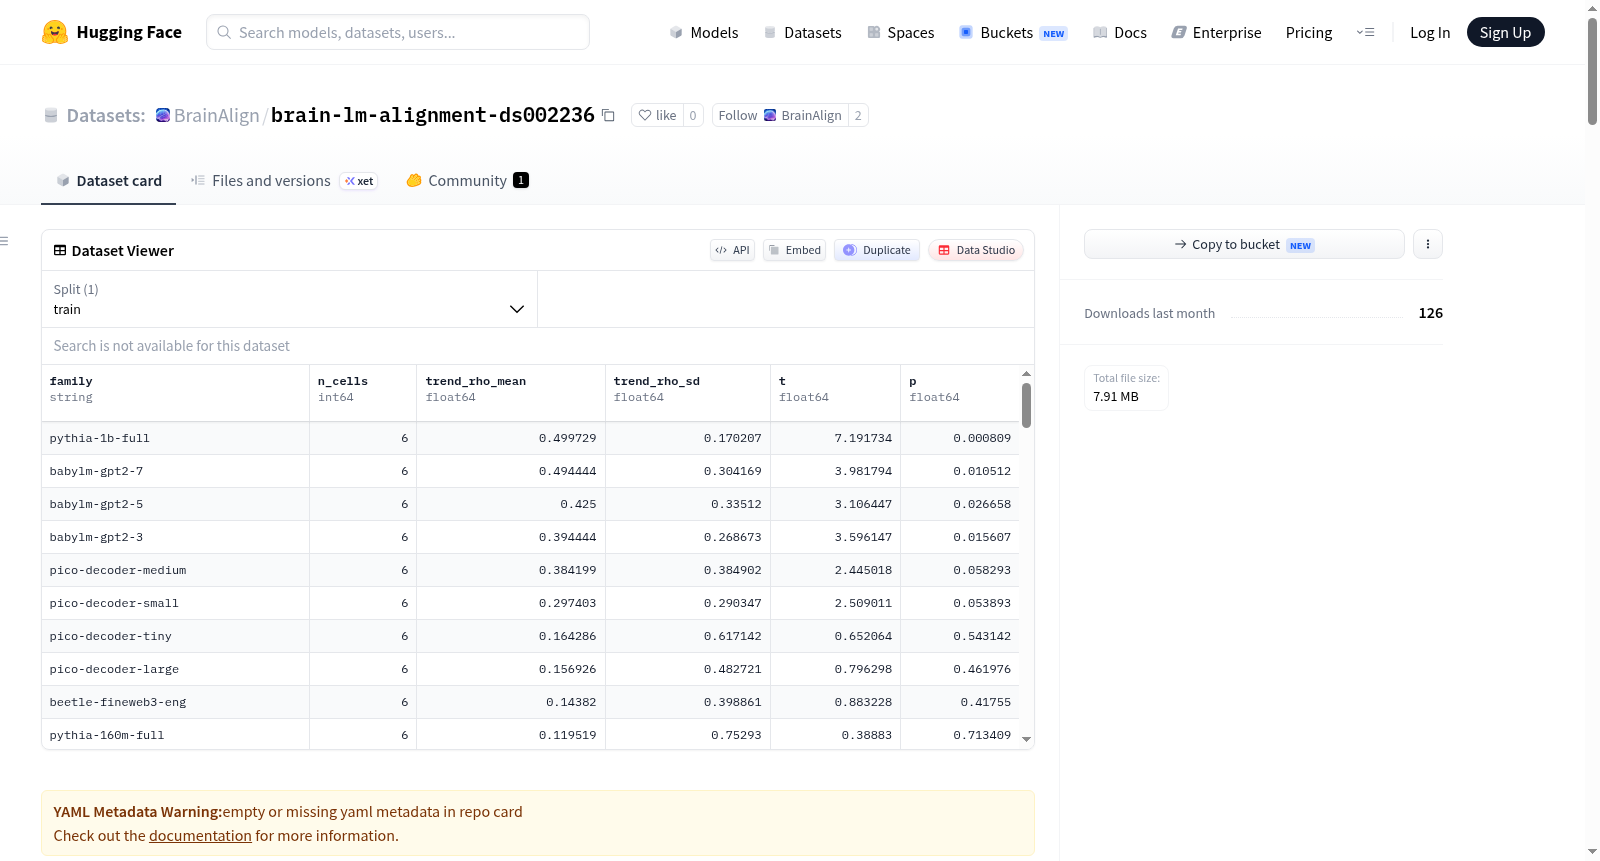Open the Models page

click(x=704, y=32)
